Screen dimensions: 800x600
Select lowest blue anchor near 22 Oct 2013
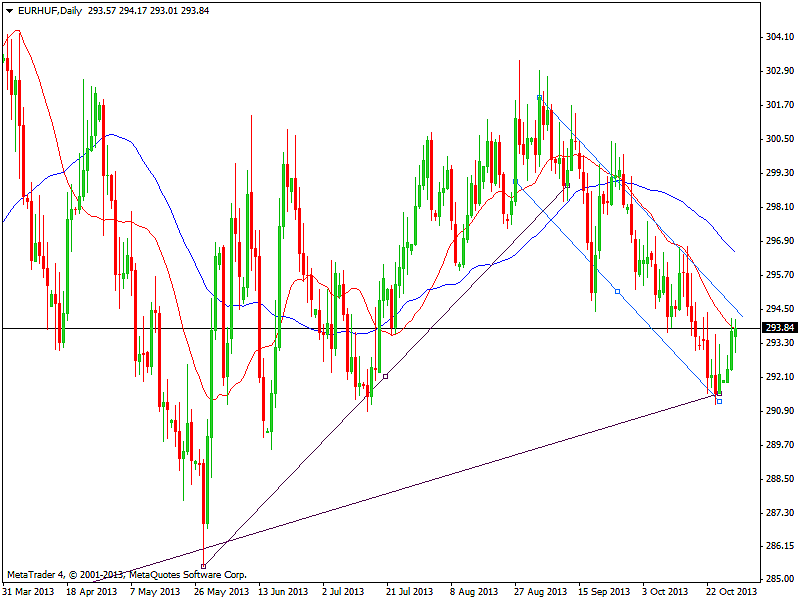point(718,401)
